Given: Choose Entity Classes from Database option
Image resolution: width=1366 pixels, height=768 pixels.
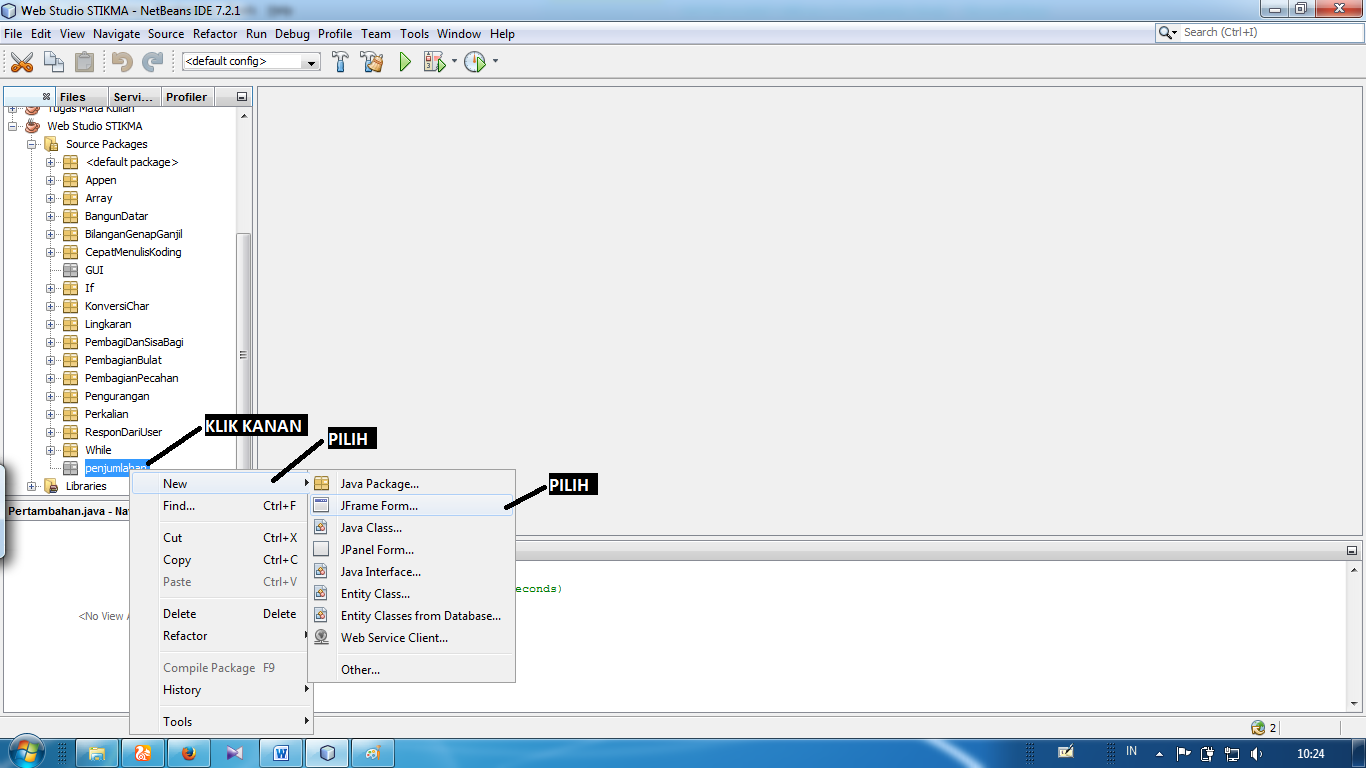Looking at the screenshot, I should (420, 615).
